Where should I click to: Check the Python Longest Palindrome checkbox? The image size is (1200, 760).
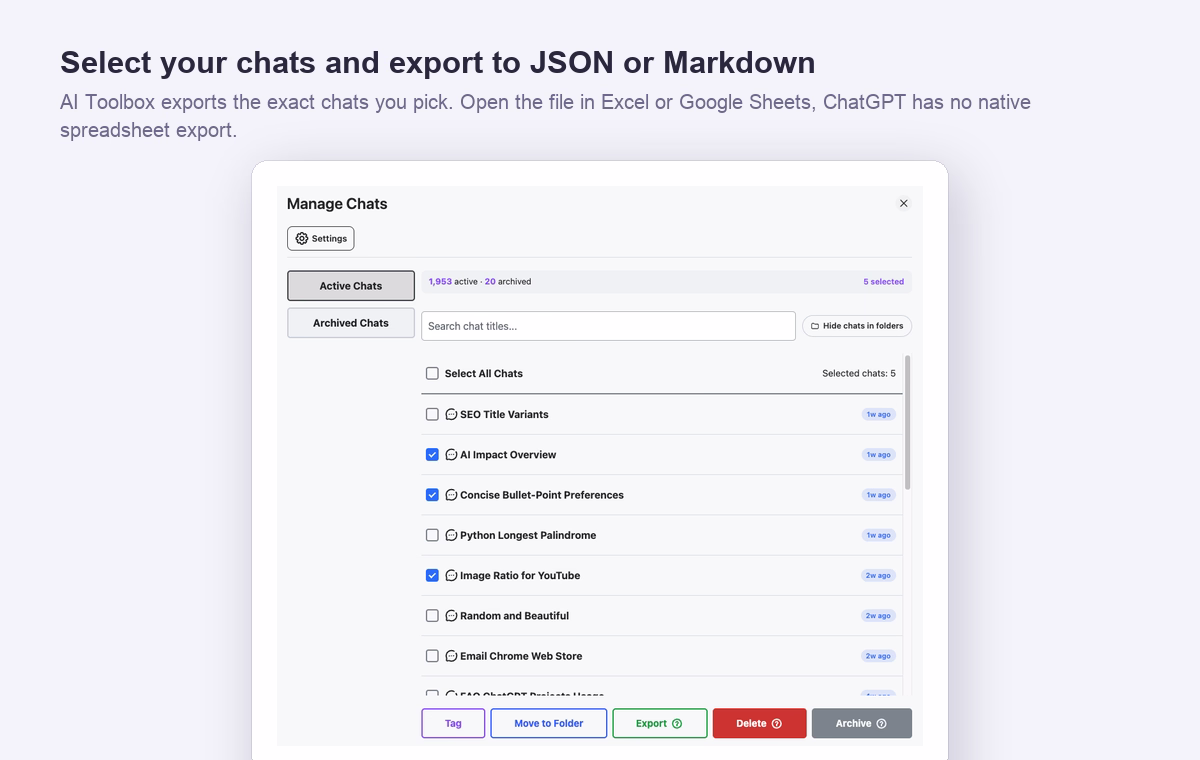click(x=432, y=535)
